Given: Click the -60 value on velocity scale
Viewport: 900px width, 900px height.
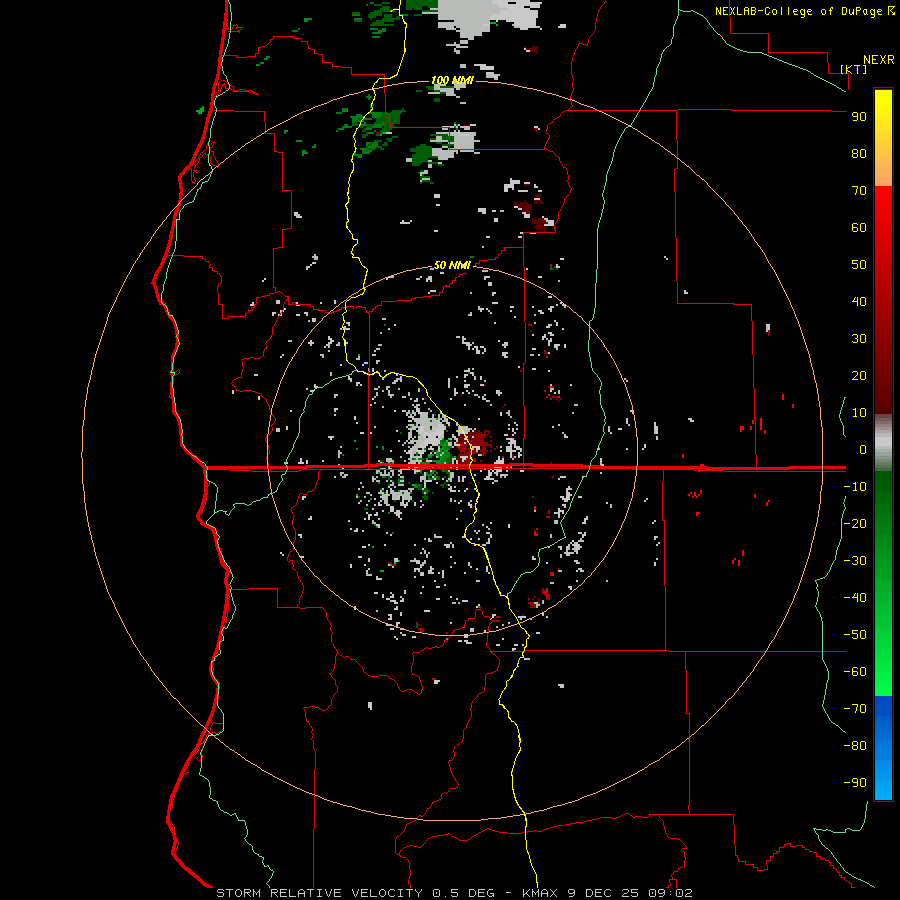Looking at the screenshot, I should click(855, 672).
